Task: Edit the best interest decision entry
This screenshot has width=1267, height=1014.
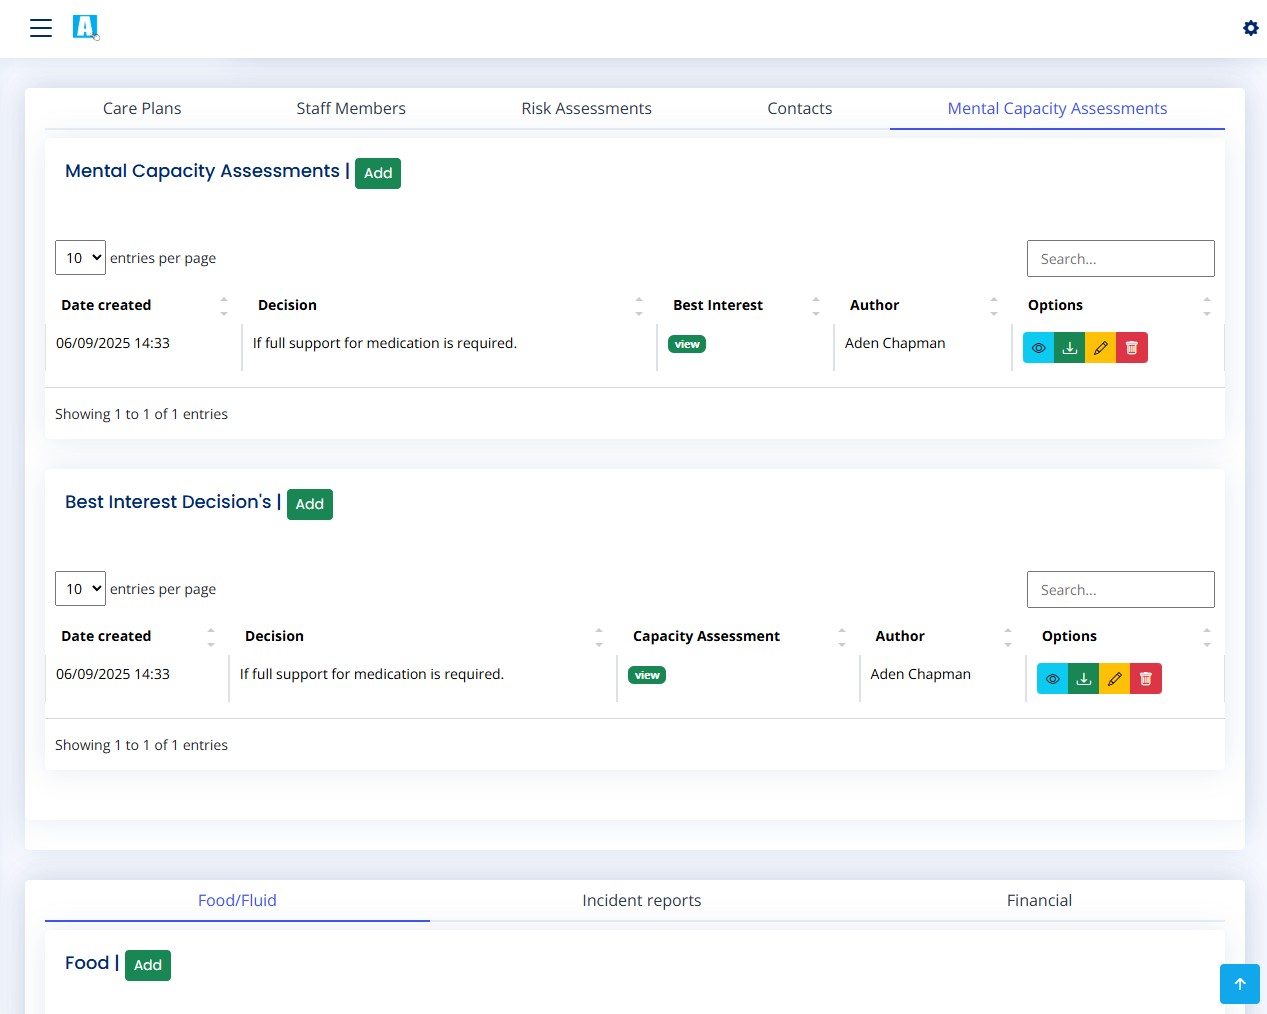Action: (x=1114, y=679)
